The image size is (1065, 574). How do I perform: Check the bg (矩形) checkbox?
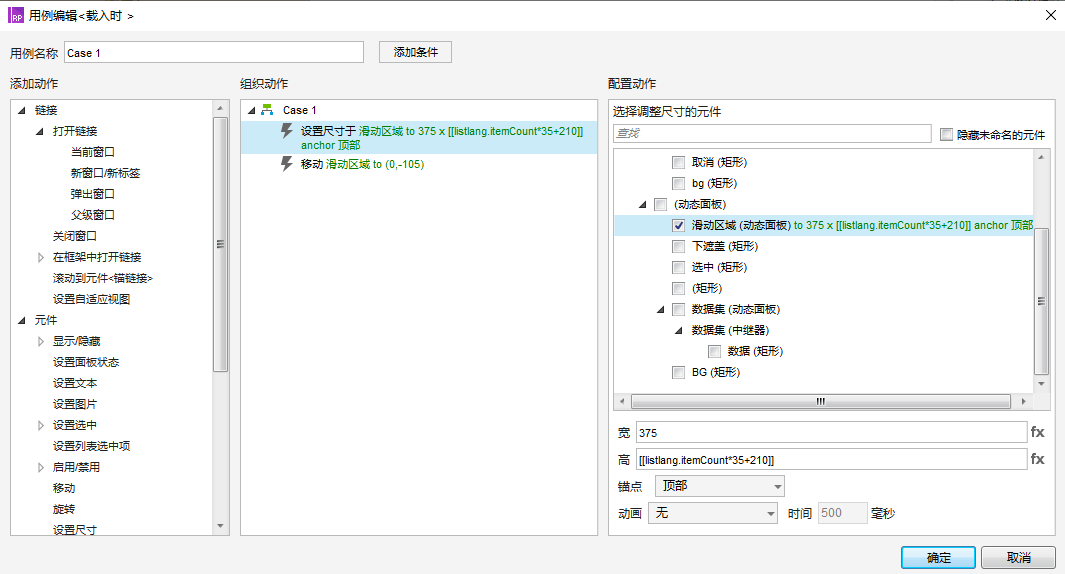point(678,183)
